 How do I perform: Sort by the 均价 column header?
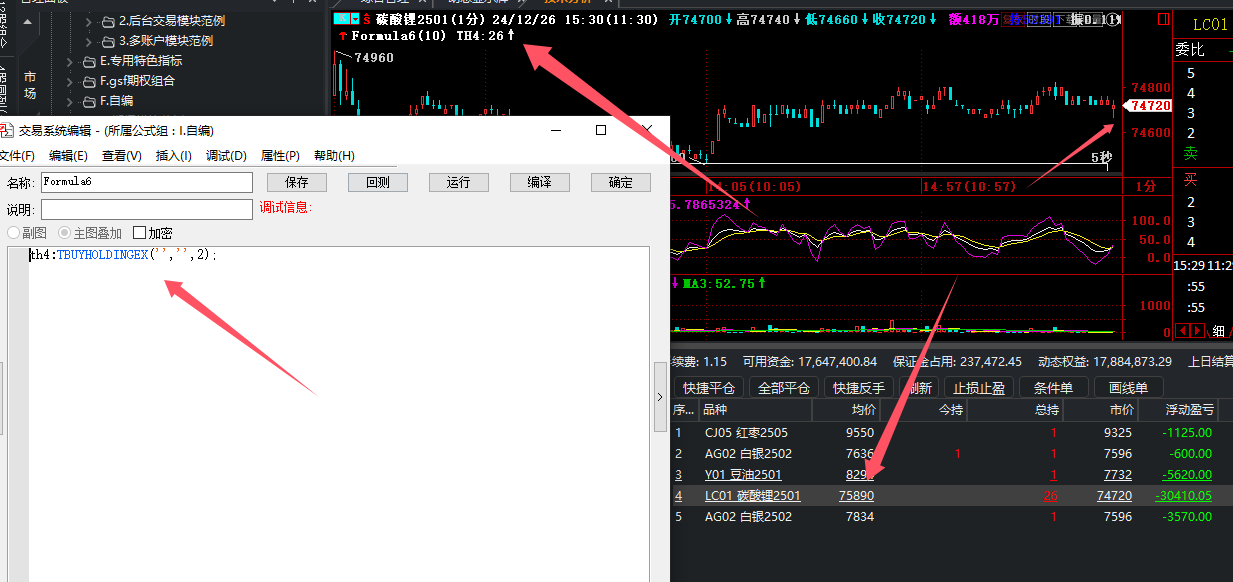[x=846, y=410]
